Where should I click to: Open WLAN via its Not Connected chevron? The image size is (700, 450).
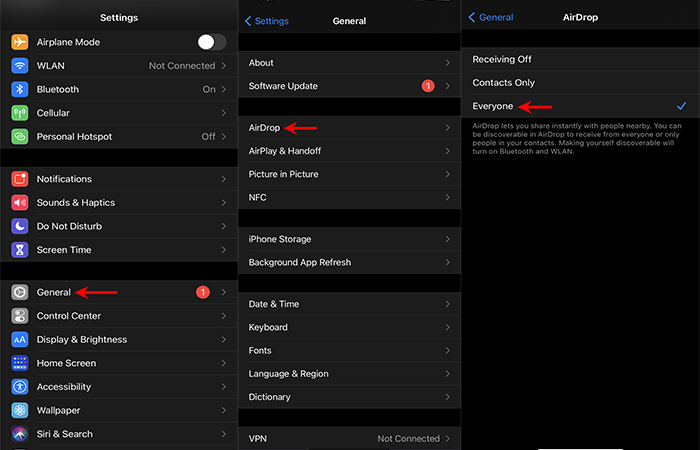click(224, 66)
